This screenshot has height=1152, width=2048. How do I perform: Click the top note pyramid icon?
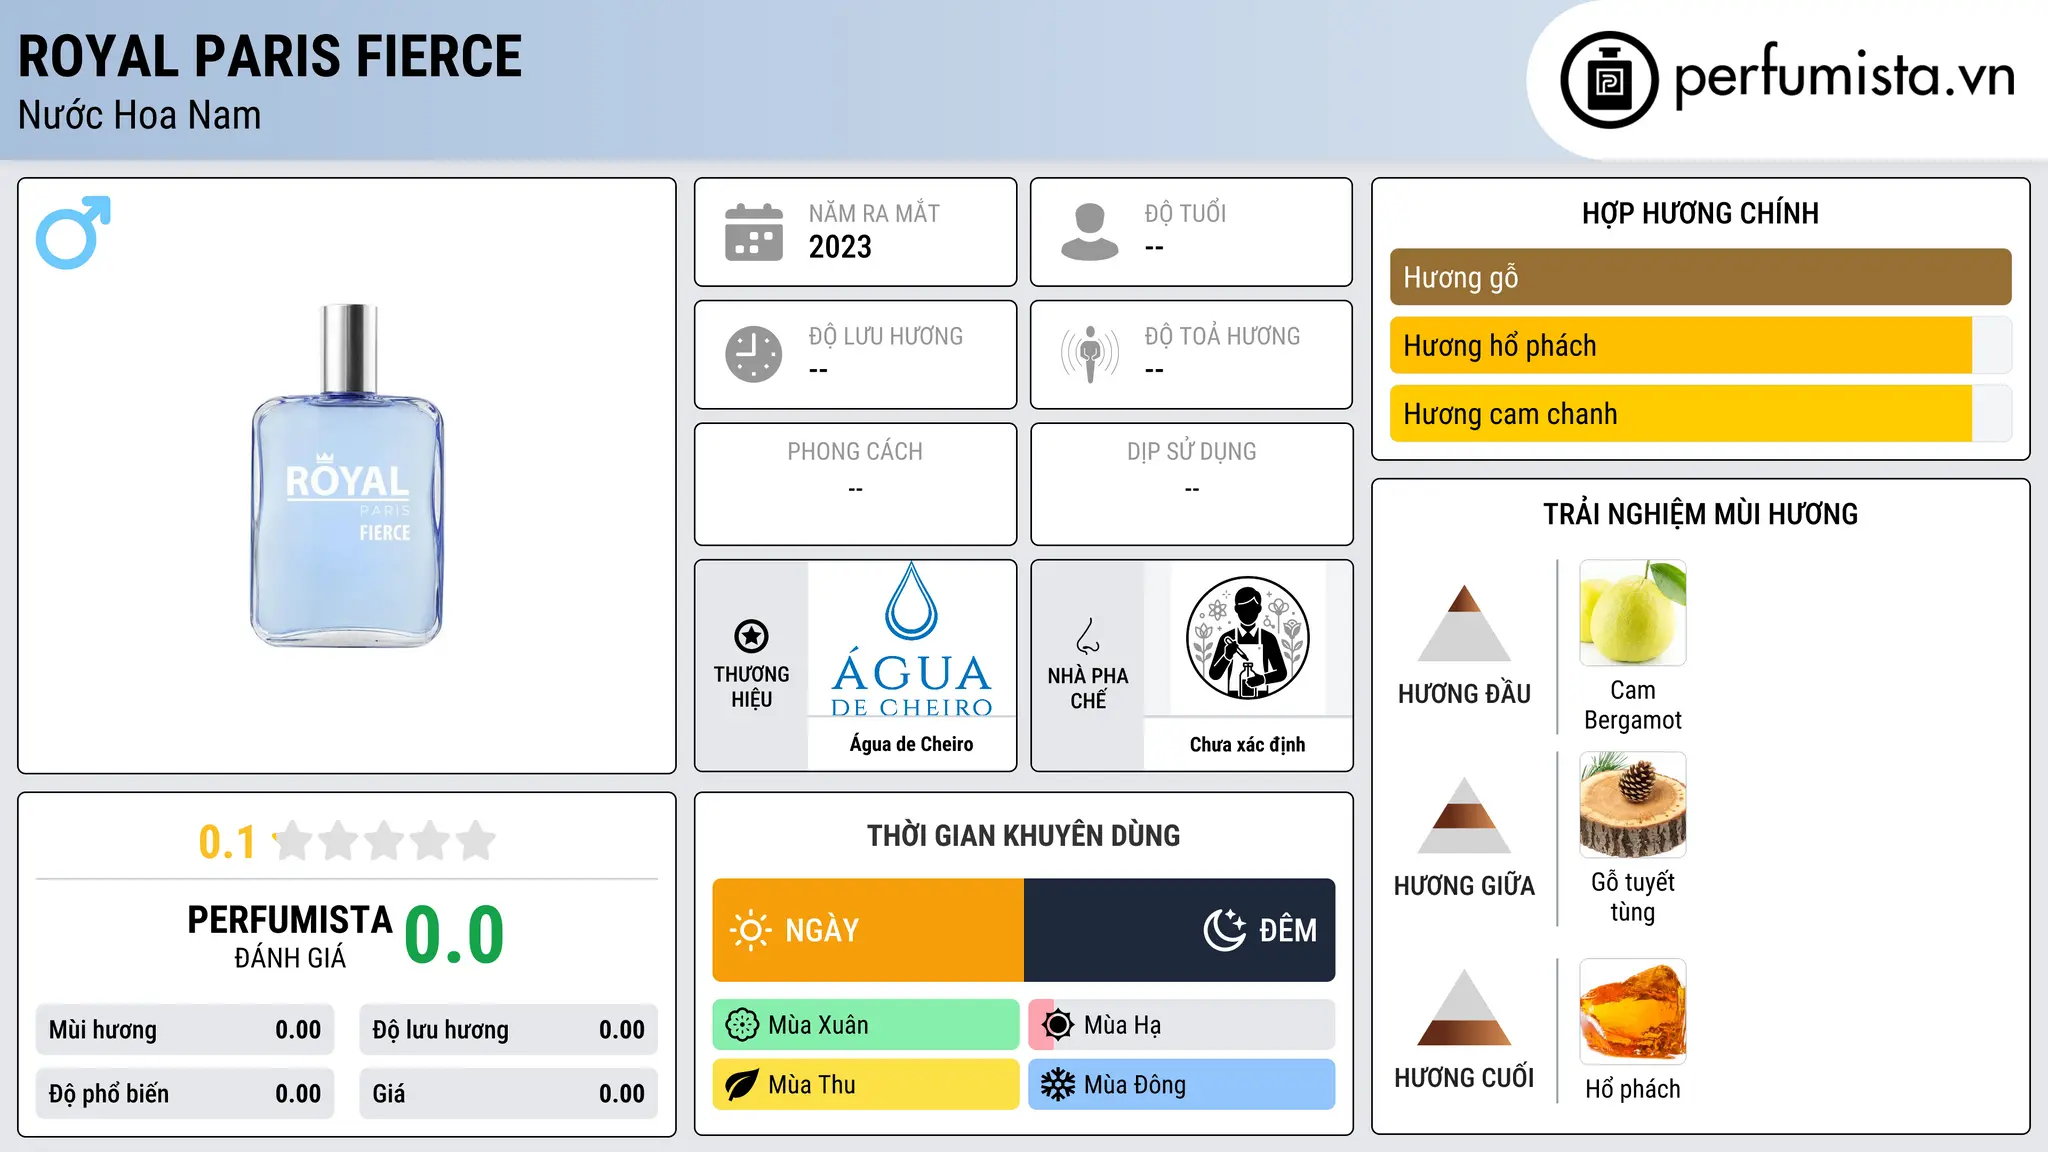[x=1464, y=623]
